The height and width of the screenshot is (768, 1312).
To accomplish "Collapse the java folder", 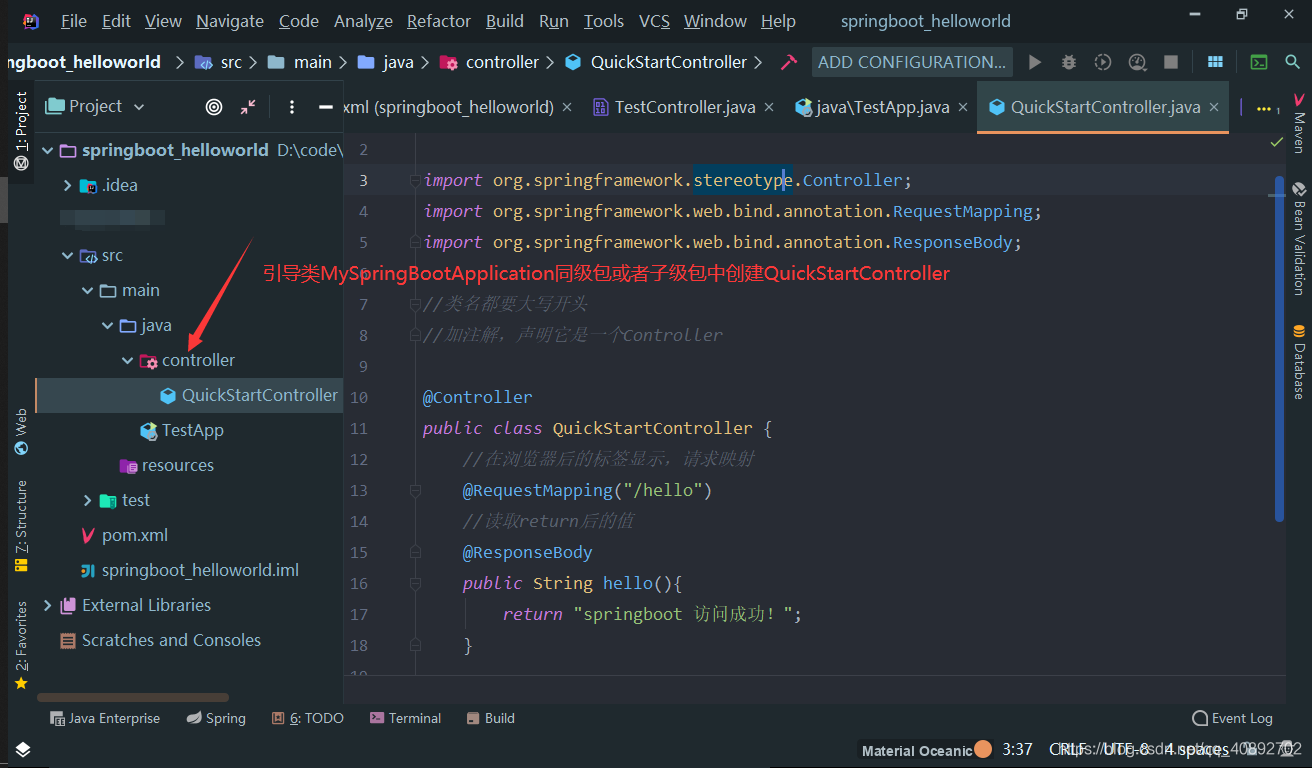I will point(108,326).
